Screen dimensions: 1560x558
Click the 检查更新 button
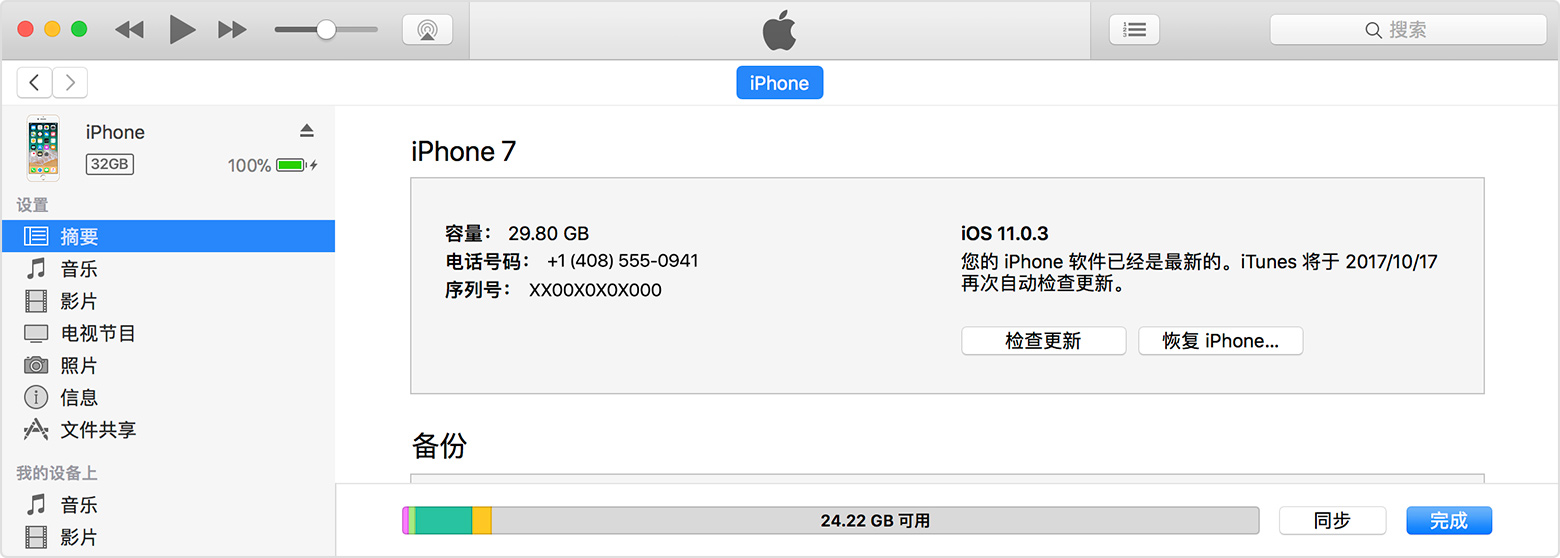[1043, 341]
